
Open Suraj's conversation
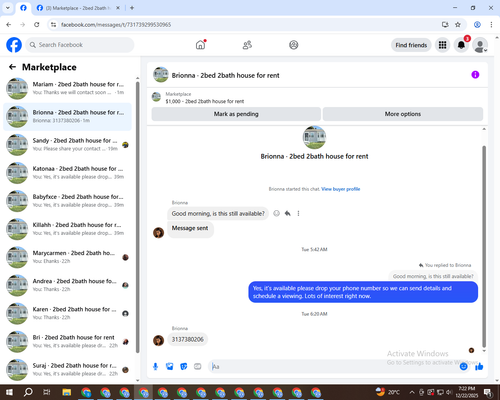click(67, 370)
